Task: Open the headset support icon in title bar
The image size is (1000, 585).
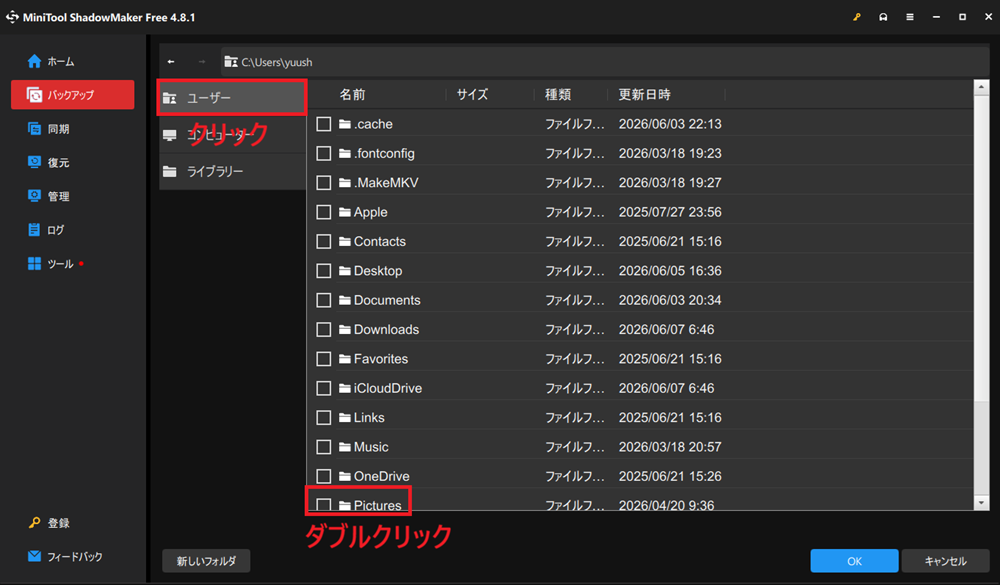Action: (883, 17)
